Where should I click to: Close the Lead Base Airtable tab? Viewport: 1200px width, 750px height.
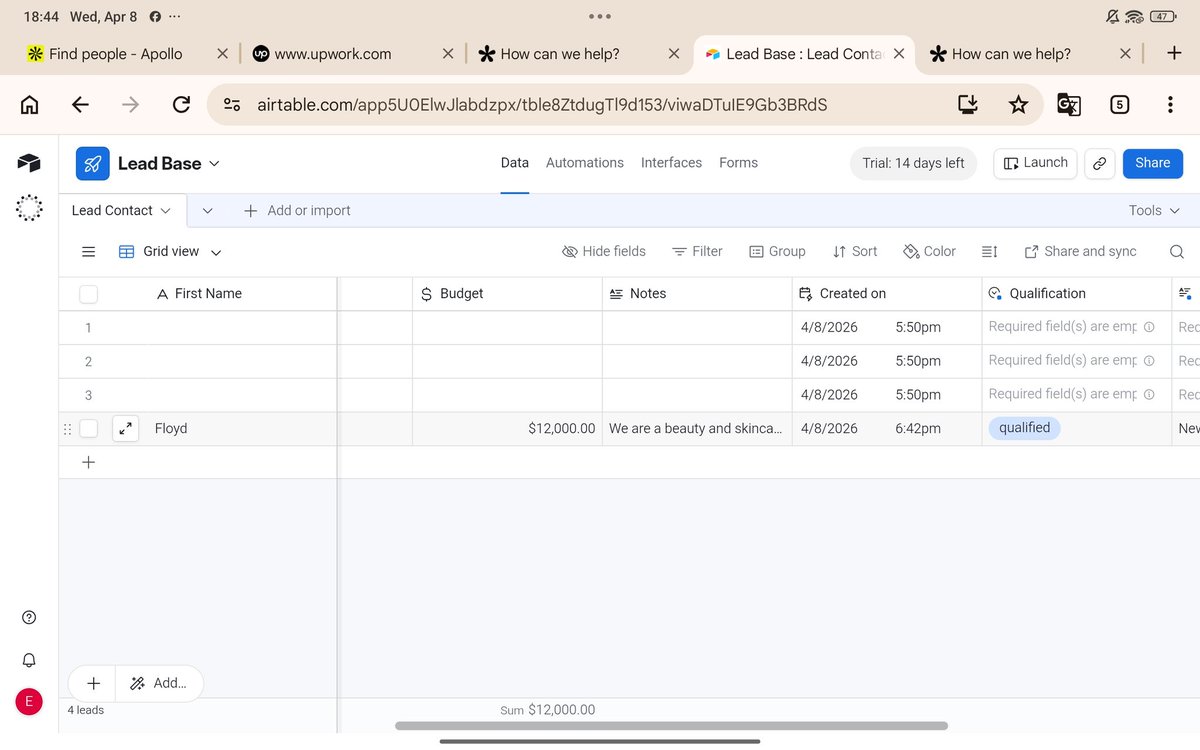pos(899,54)
